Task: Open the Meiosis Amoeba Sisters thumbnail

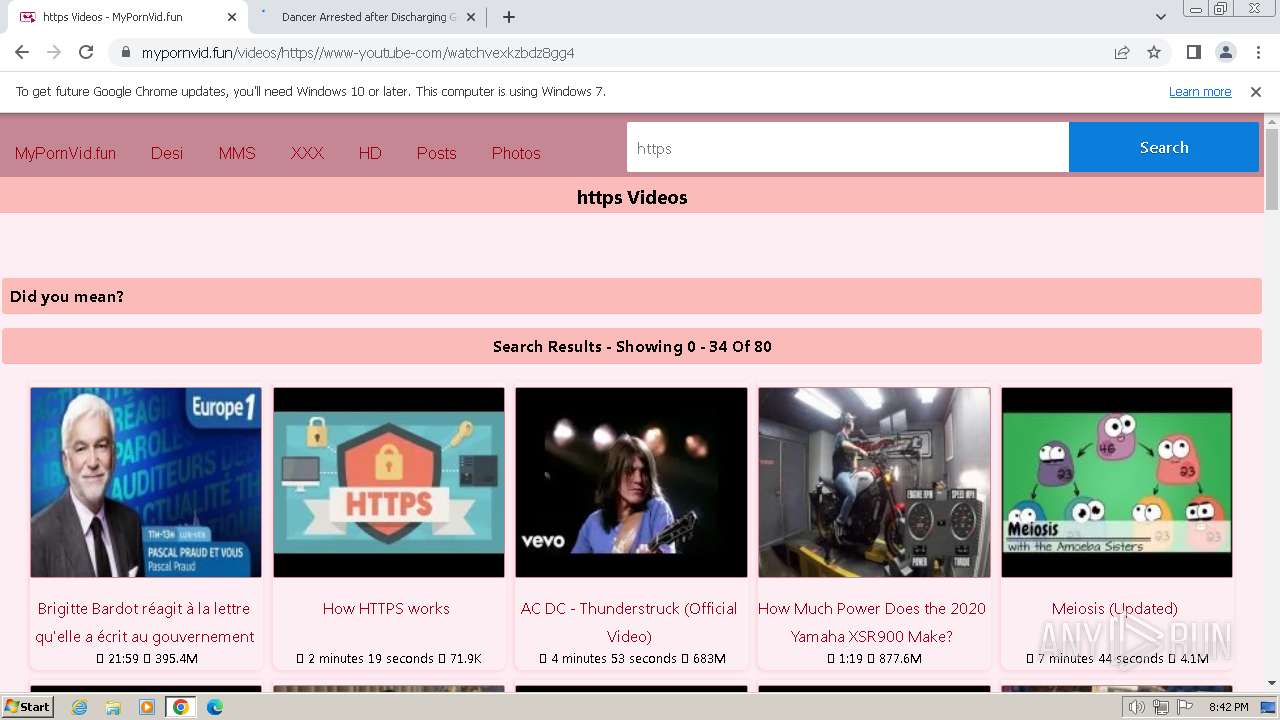Action: pos(1117,482)
